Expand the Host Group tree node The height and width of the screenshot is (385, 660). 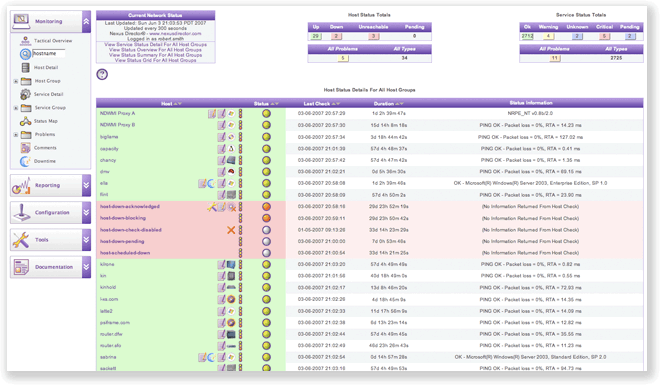click(x=16, y=81)
